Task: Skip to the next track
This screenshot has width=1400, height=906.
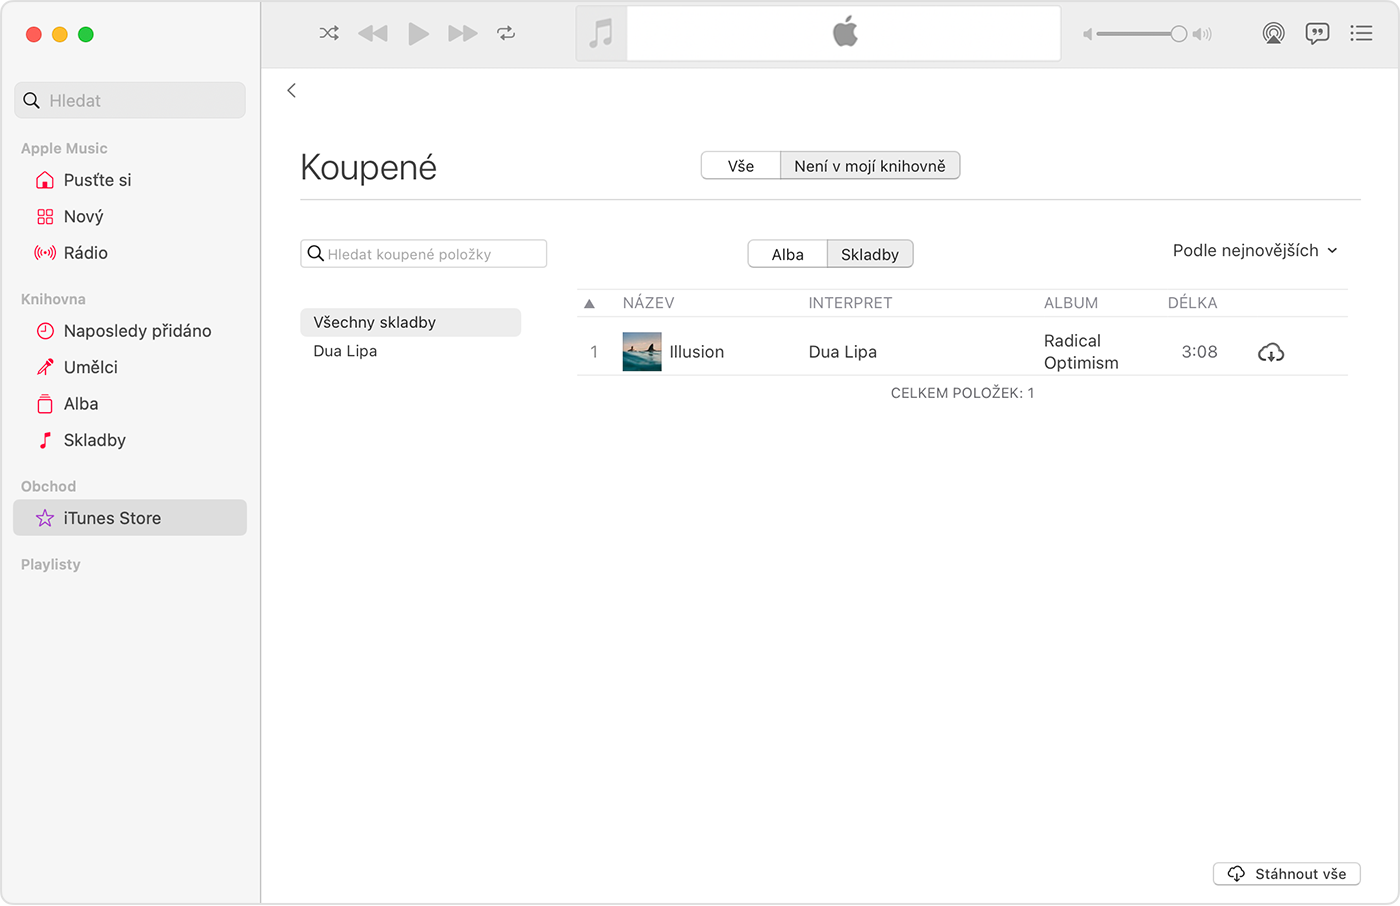Action: 462,33
